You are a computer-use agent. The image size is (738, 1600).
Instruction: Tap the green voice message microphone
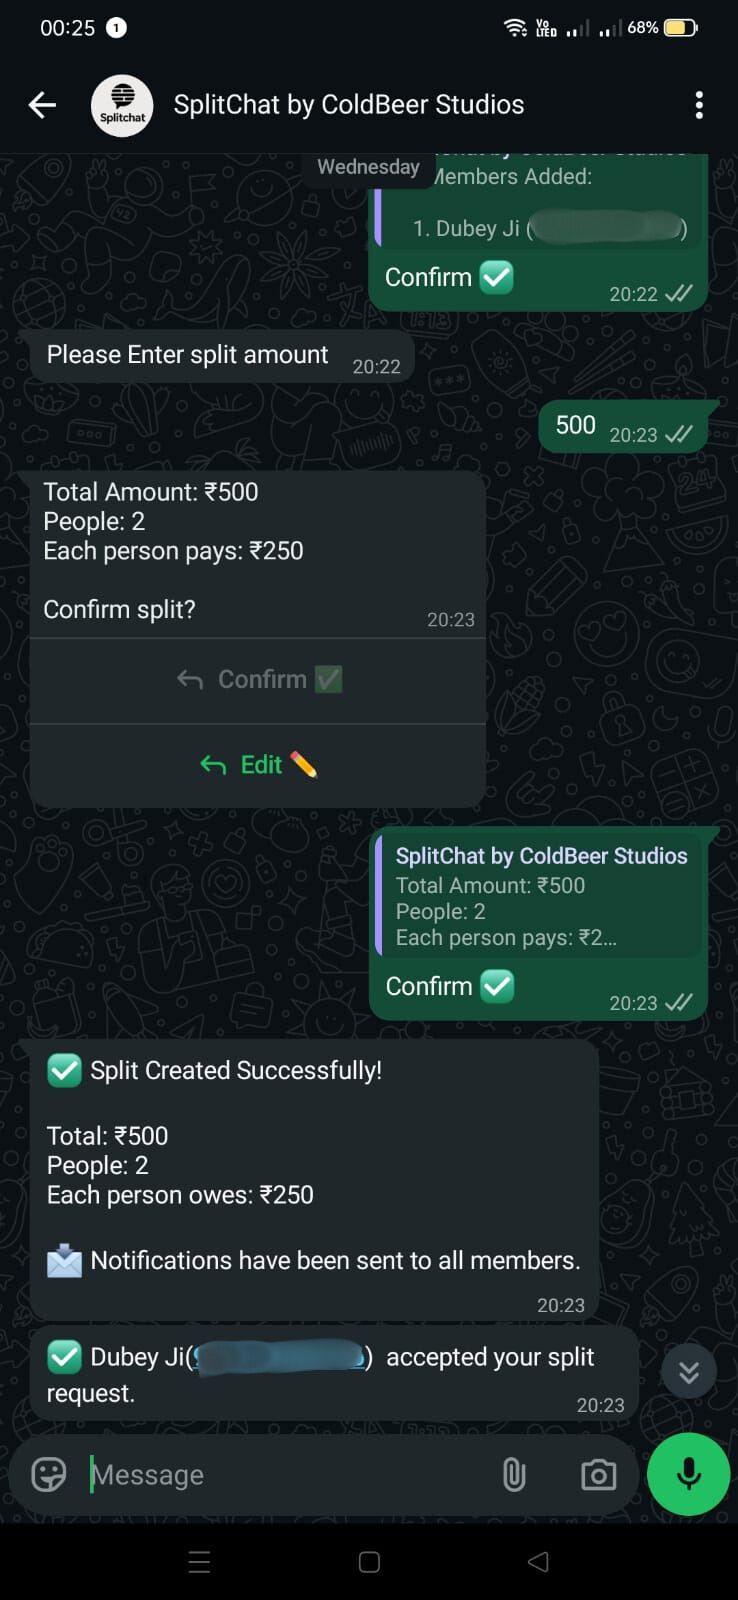(x=687, y=1474)
